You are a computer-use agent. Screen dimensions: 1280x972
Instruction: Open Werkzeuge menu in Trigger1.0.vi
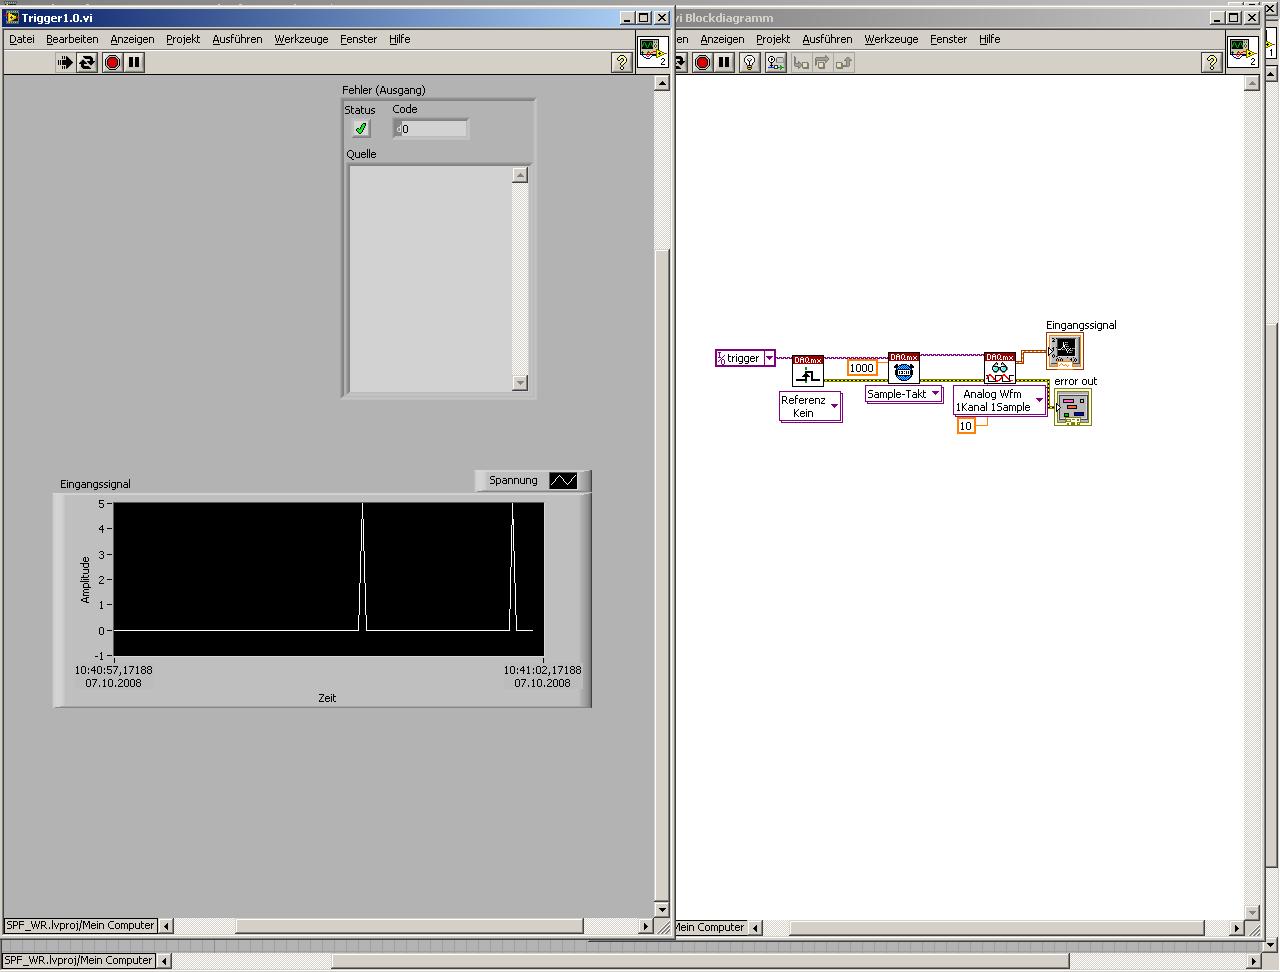tap(301, 39)
